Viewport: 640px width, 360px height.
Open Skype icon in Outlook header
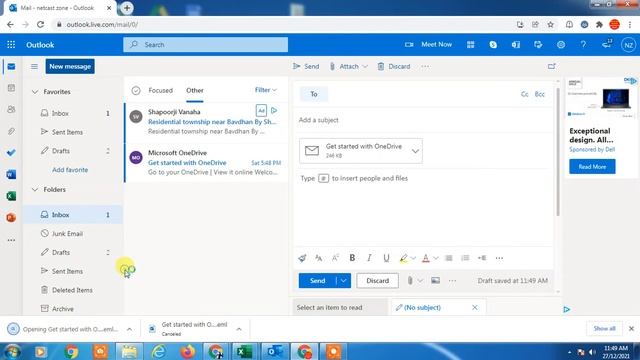pyautogui.click(x=493, y=44)
